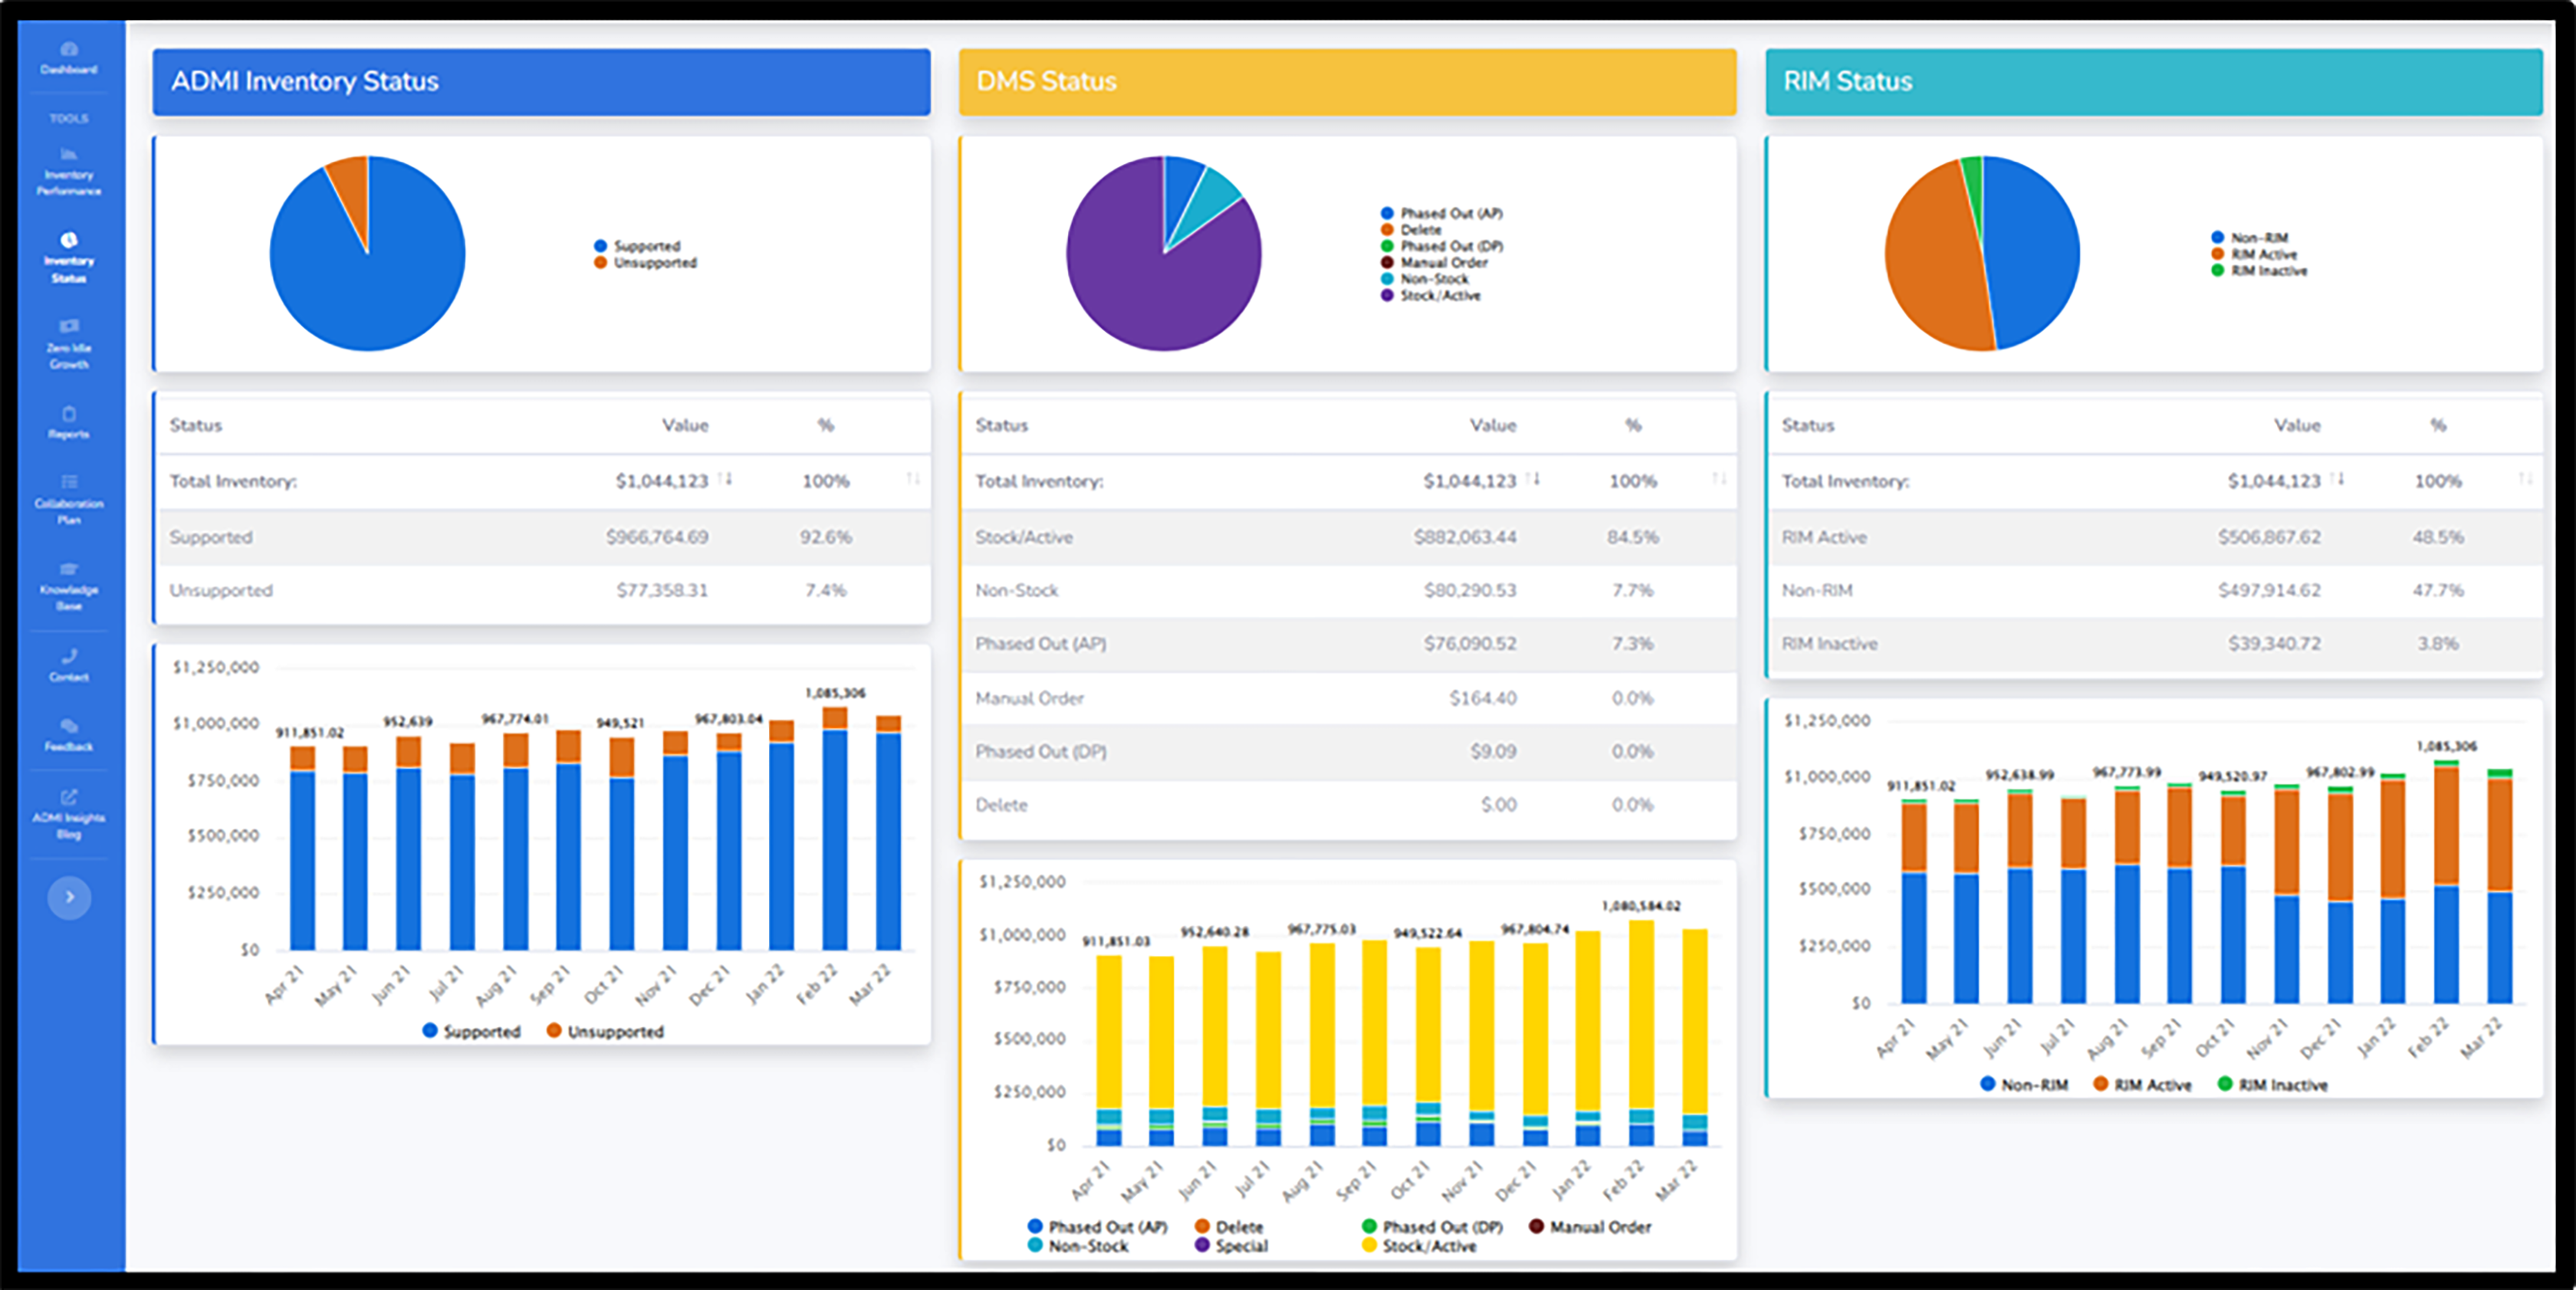
Task: Click Supported value $966,764.69
Action: click(656, 538)
